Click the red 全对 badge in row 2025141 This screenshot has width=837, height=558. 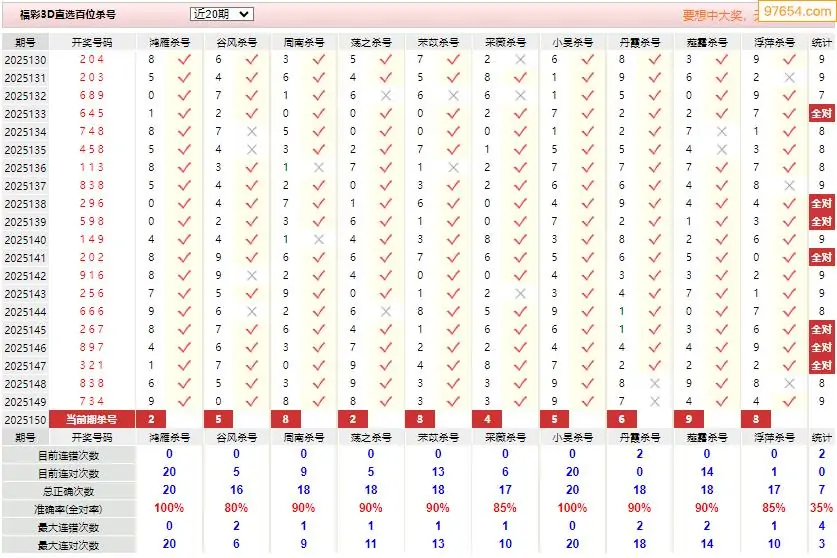coord(822,257)
